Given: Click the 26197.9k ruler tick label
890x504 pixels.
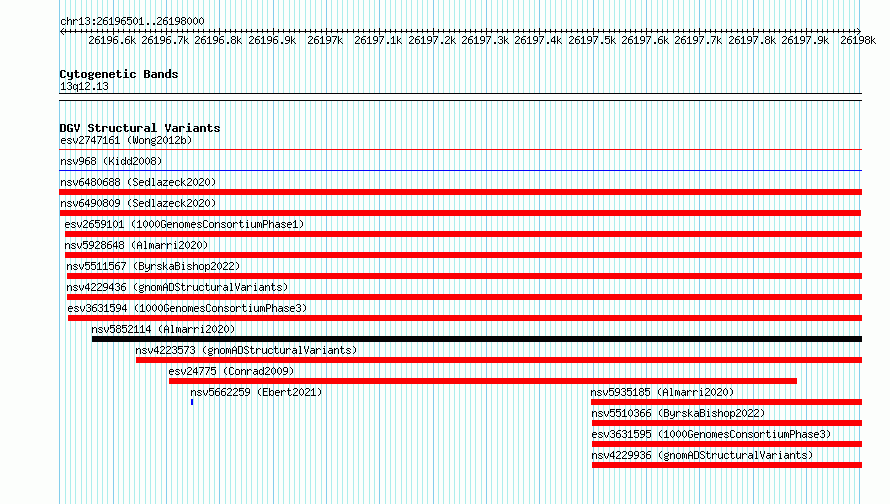Looking at the screenshot, I should point(805,41).
